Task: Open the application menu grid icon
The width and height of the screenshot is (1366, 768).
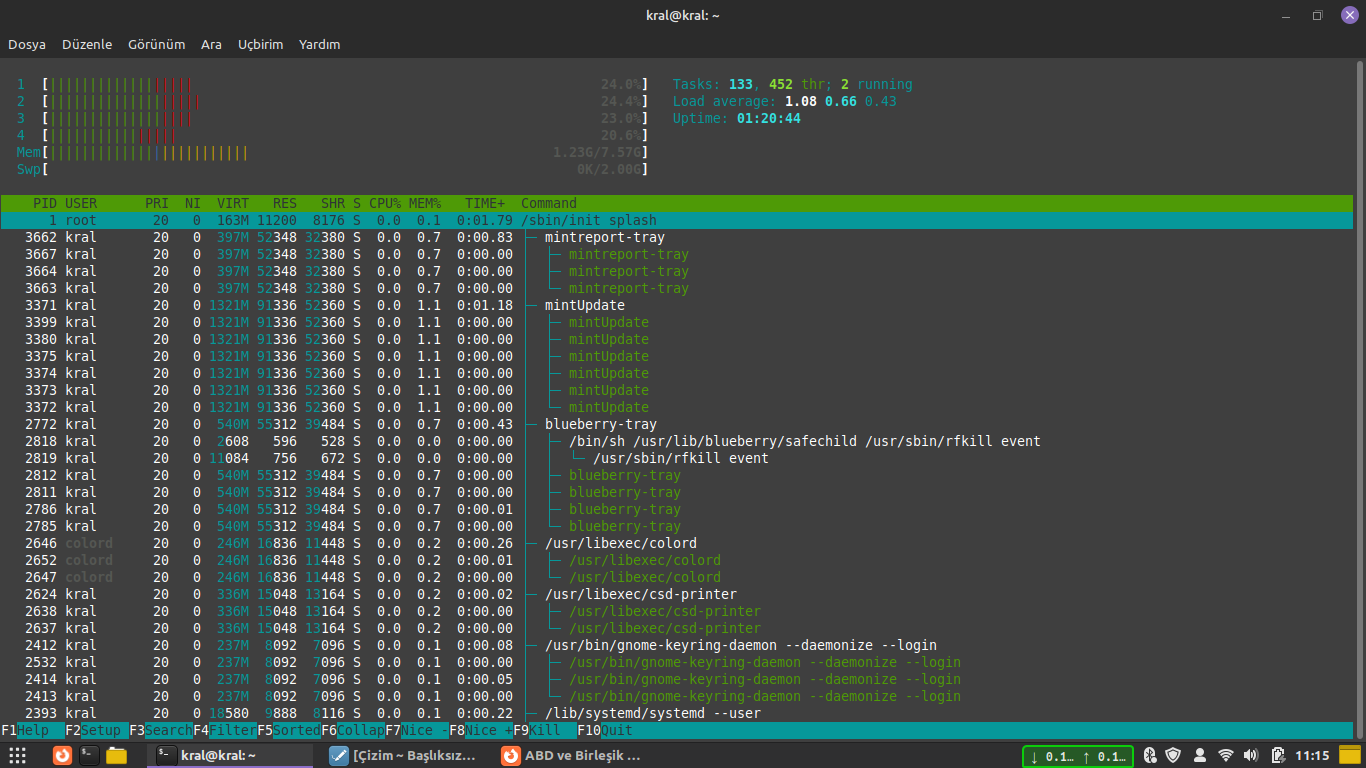Action: point(17,756)
